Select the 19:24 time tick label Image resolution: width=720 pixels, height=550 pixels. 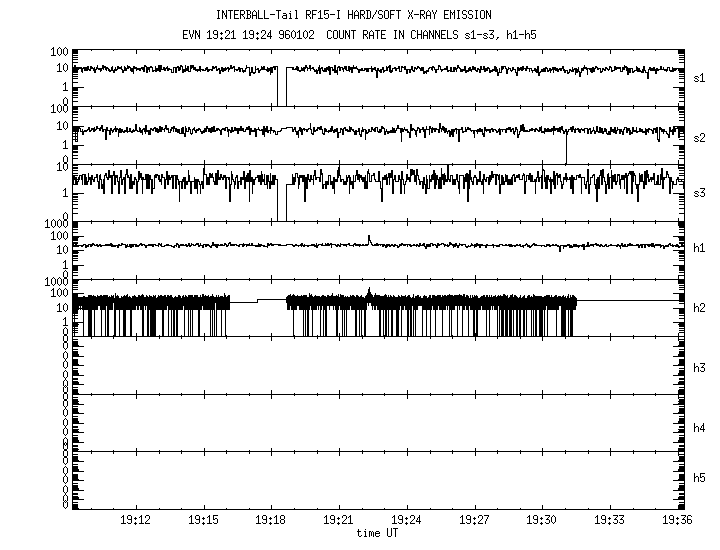(406, 521)
